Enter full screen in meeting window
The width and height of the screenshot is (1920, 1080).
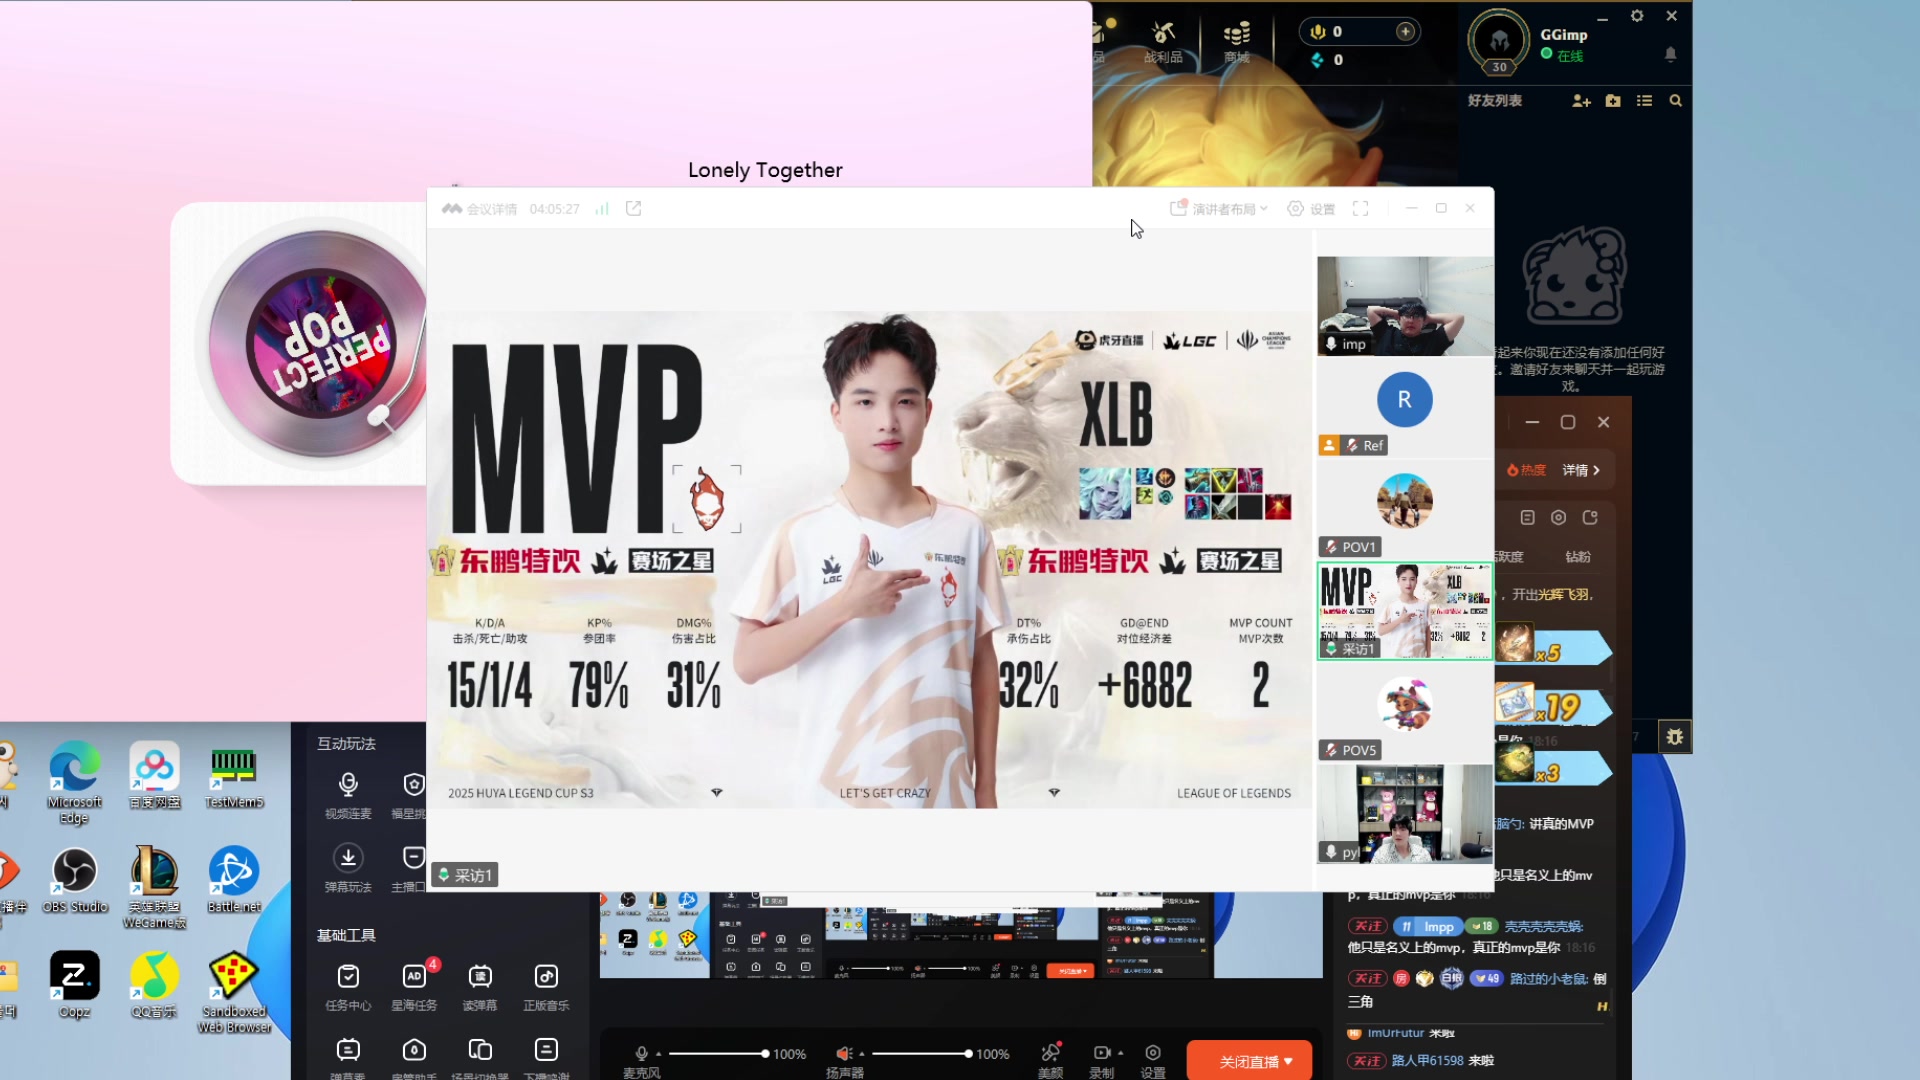(x=1361, y=208)
